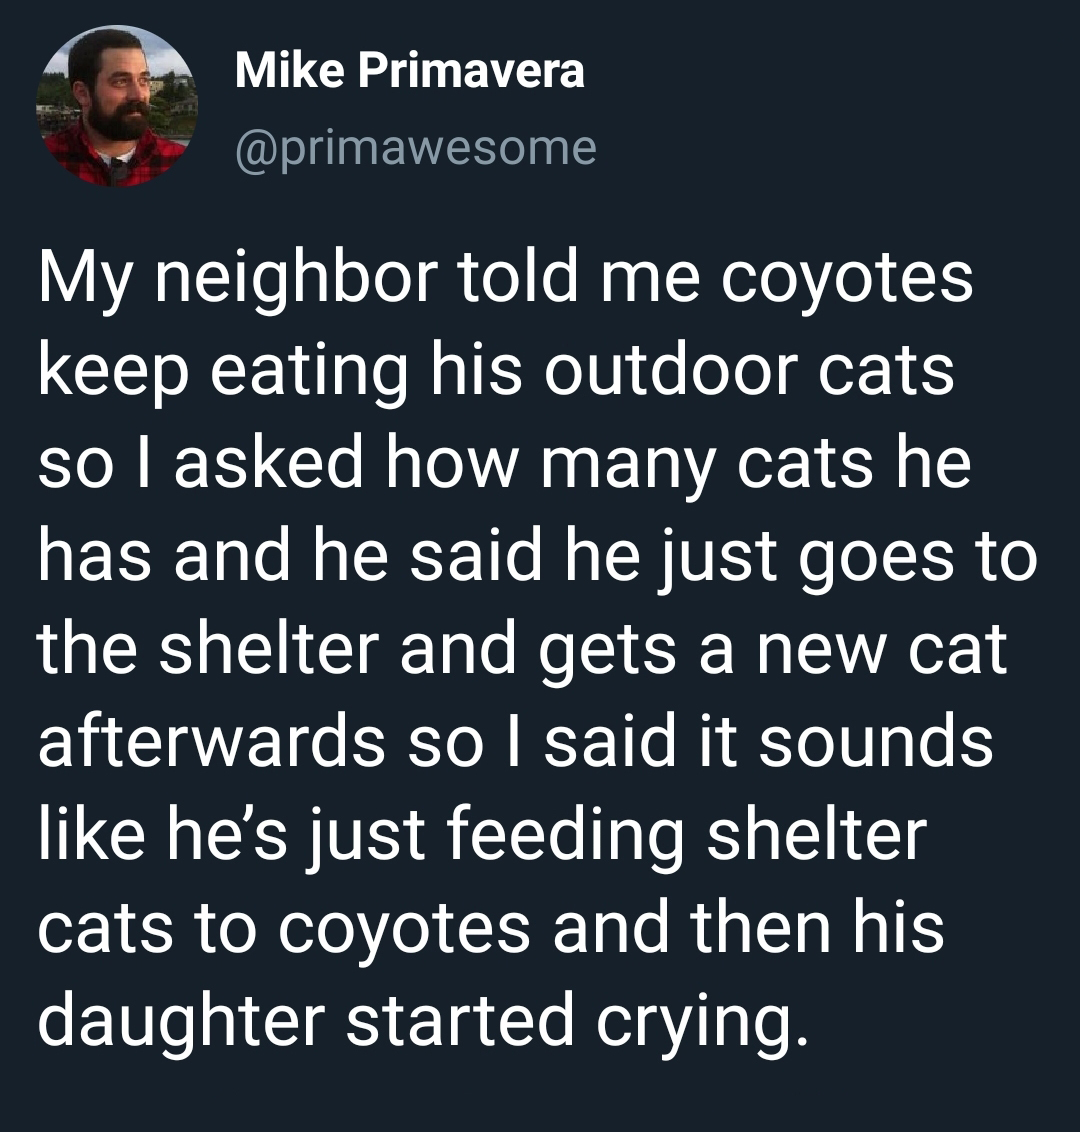Click Mike Primavera's profile picture
The image size is (1080, 1132).
[x=117, y=106]
